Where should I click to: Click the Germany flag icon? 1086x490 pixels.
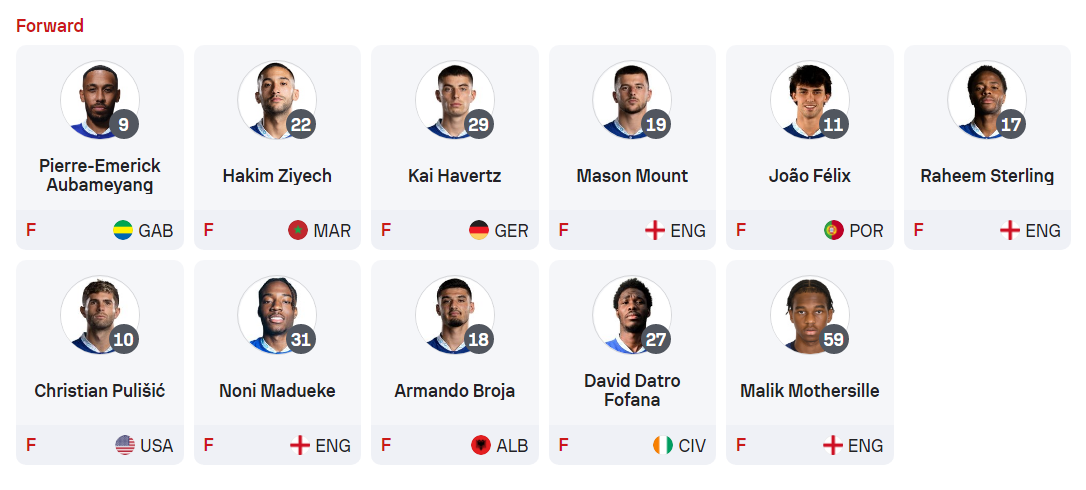(479, 230)
